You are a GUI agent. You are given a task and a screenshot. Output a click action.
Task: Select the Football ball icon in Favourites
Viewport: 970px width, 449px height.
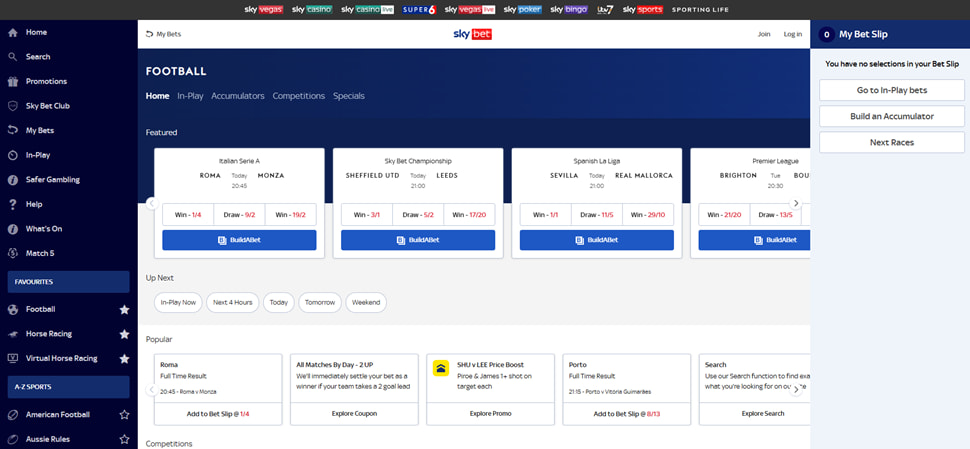pos(12,309)
